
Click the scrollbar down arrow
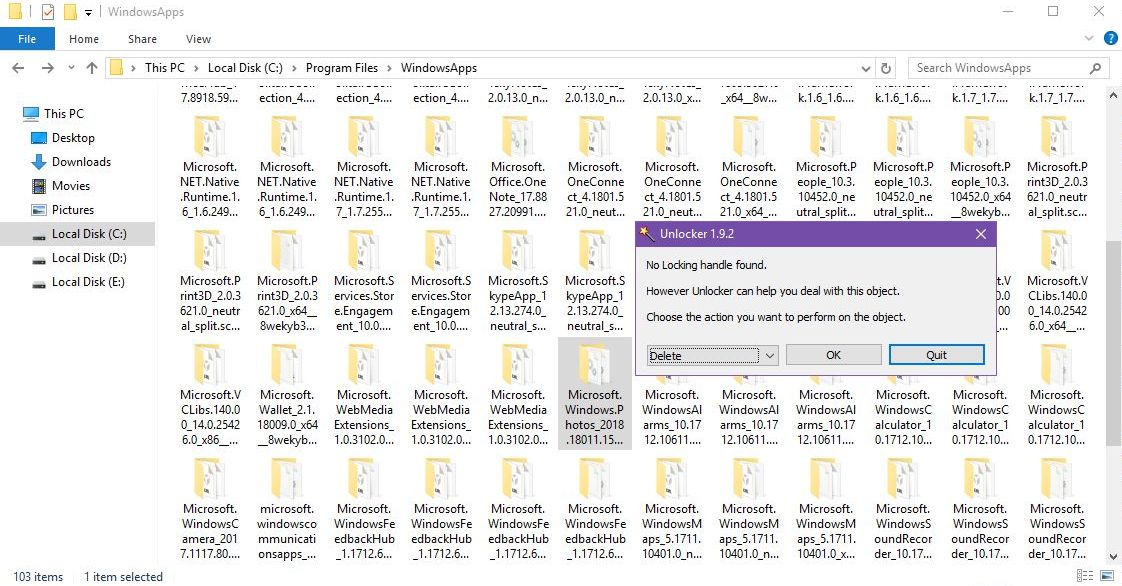pos(1113,557)
